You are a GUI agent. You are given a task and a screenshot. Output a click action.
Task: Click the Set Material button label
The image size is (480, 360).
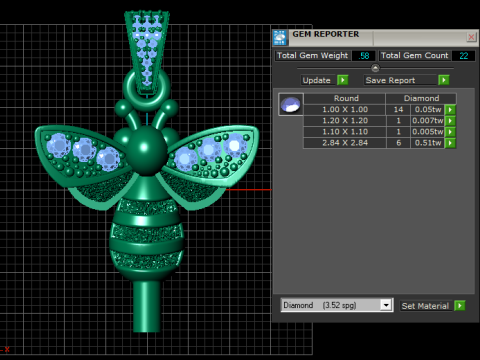[426, 306]
